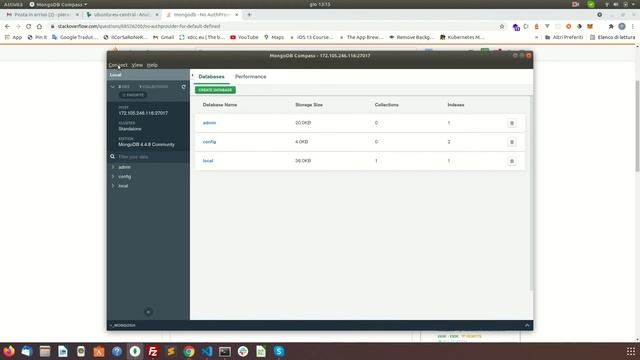The height and width of the screenshot is (360, 640).
Task: Expand the admin database in sidebar tree
Action: [113, 167]
